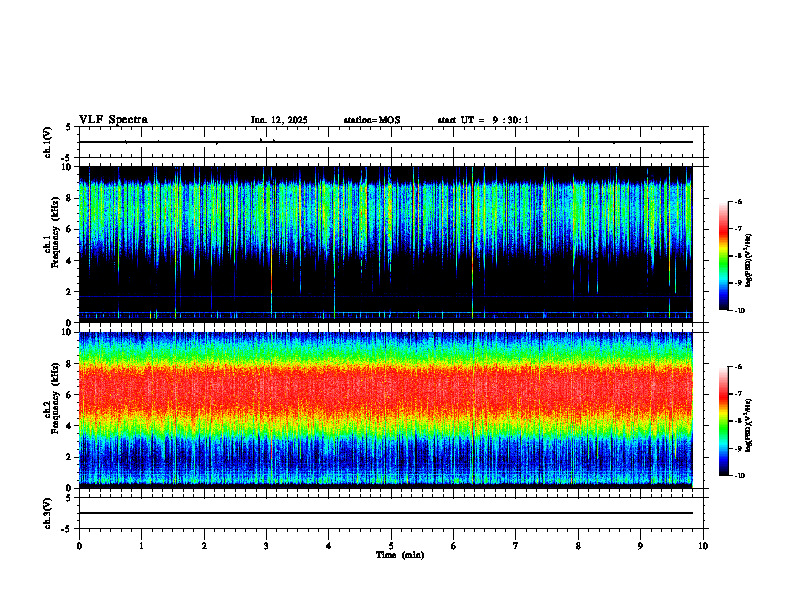Click the "8" kHz tick on ch.2 frequency axis

tap(70, 364)
